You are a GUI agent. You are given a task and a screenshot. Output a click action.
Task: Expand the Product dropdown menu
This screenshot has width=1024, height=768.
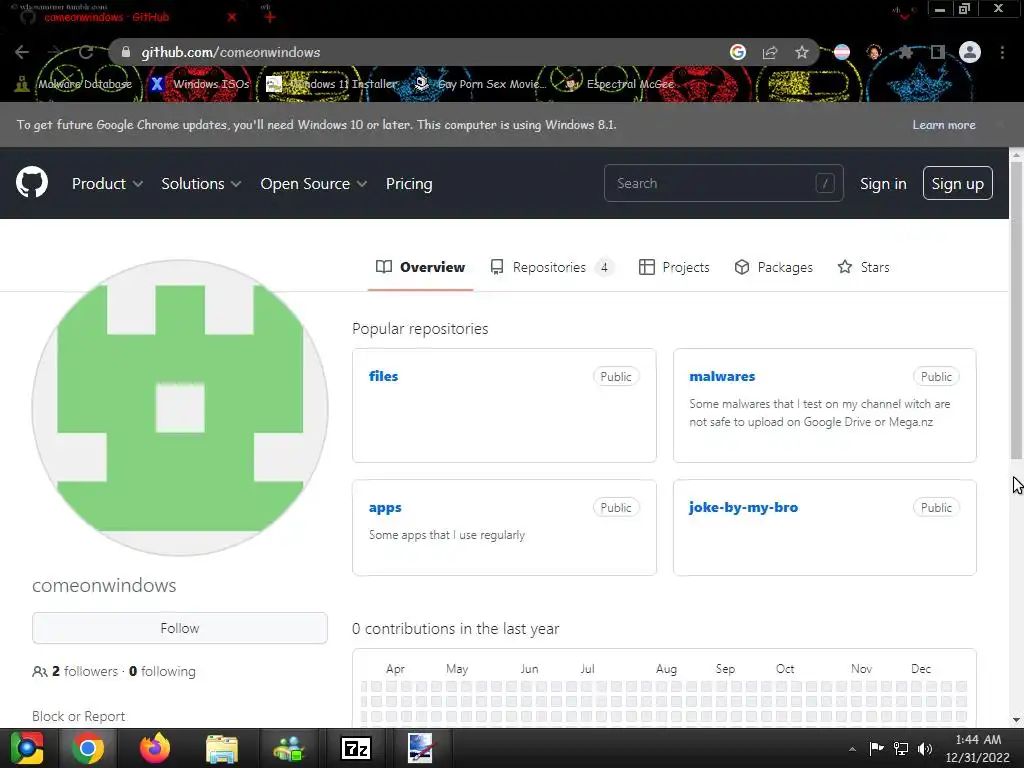(x=107, y=184)
